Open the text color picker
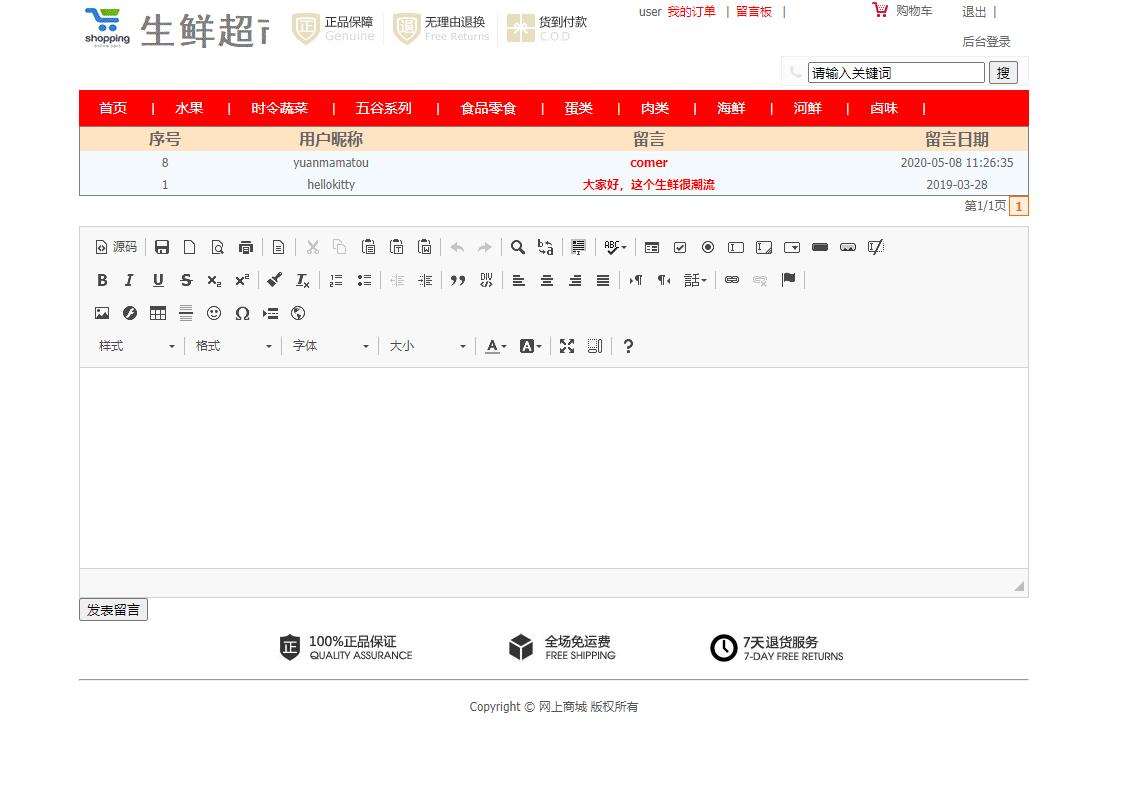Viewport: 1122px width, 796px height. coord(492,346)
